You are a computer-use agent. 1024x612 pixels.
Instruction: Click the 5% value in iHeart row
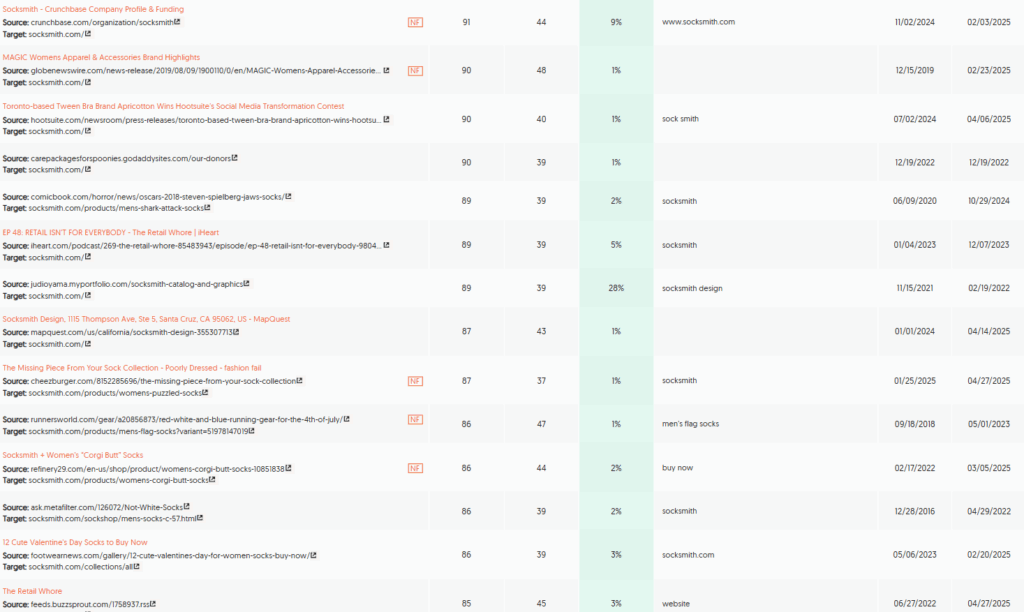[x=616, y=245]
